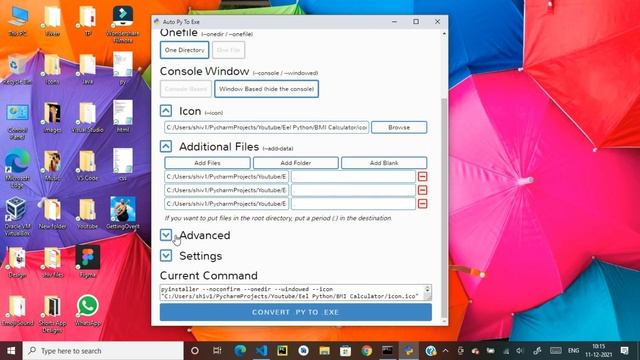
Task: Click the Add Folder button
Action: pos(296,163)
